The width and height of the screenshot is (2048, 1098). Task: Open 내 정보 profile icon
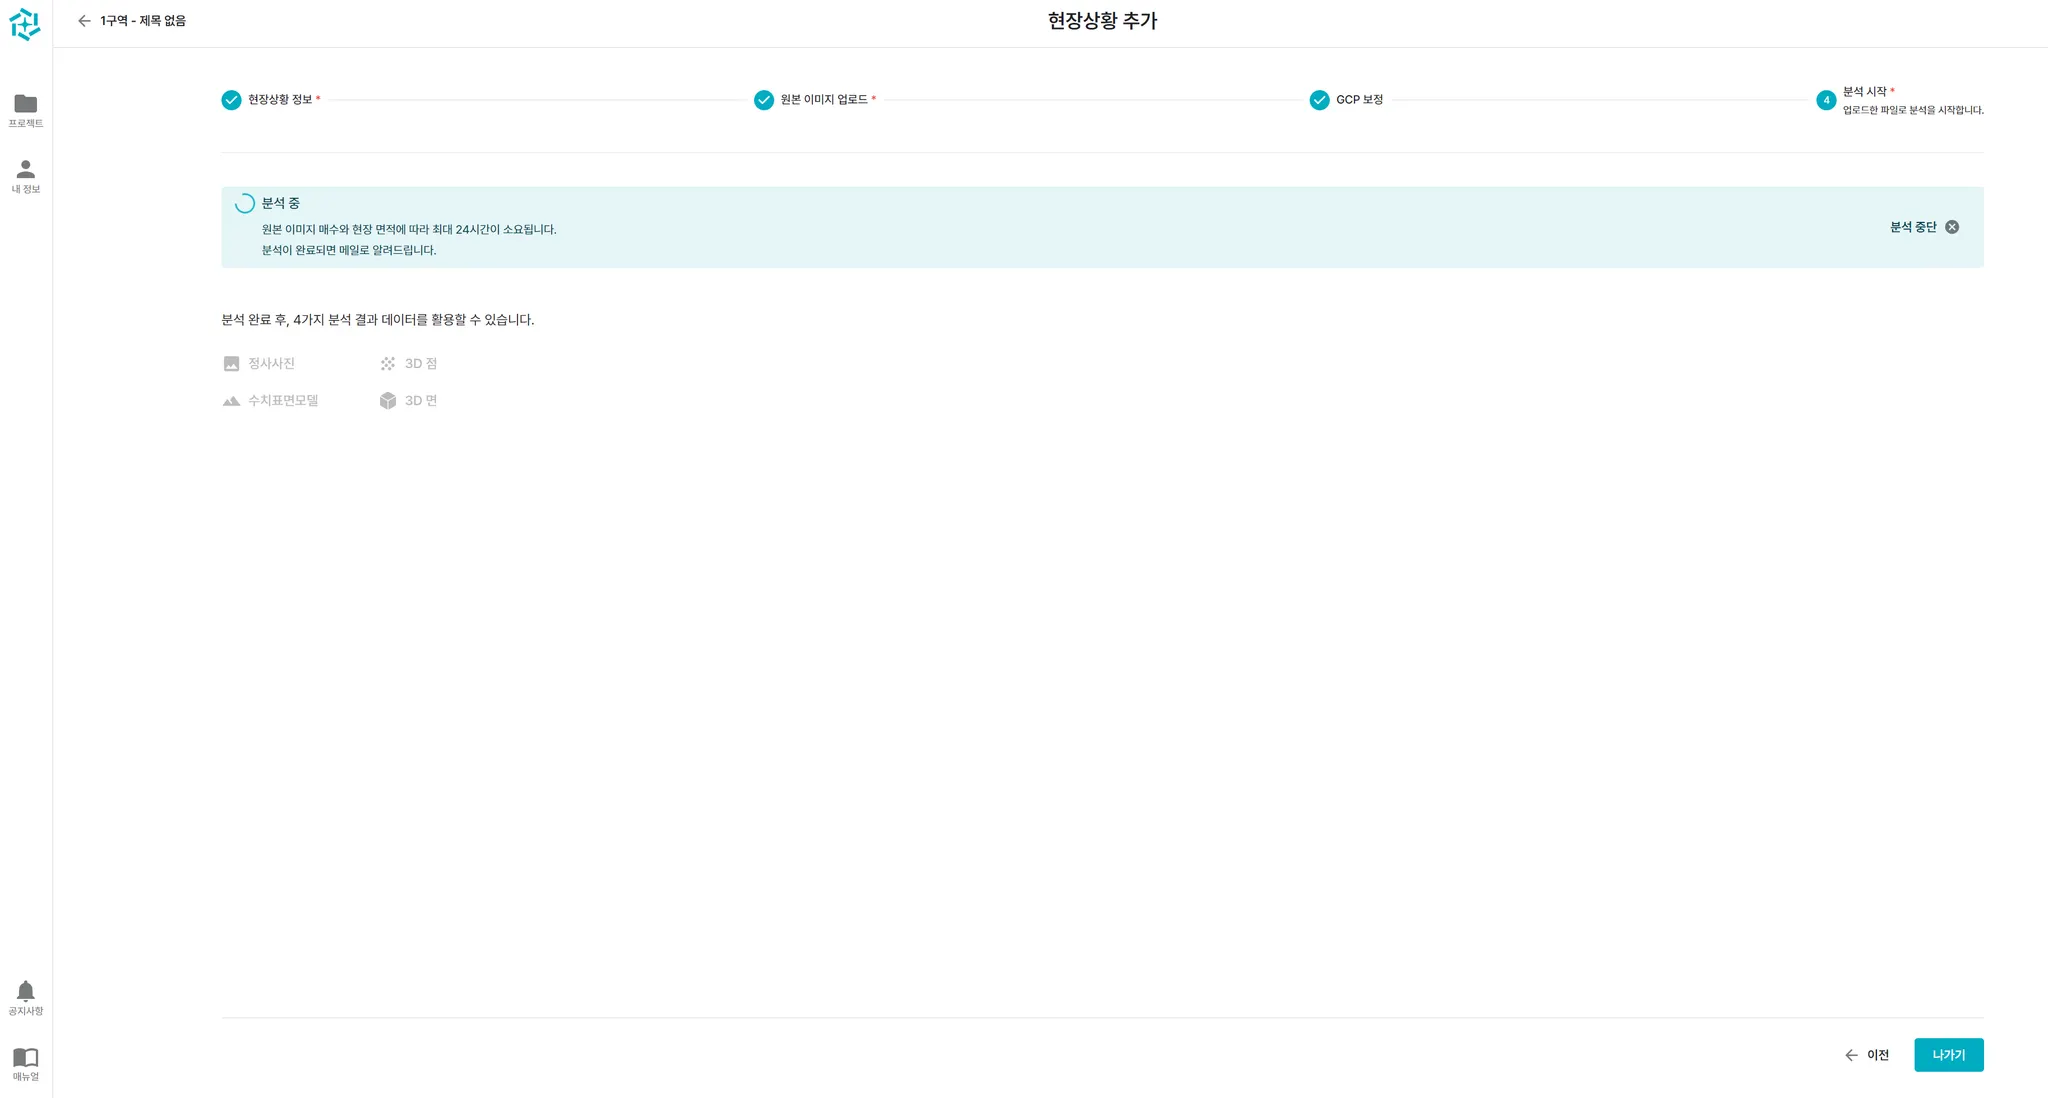(25, 169)
